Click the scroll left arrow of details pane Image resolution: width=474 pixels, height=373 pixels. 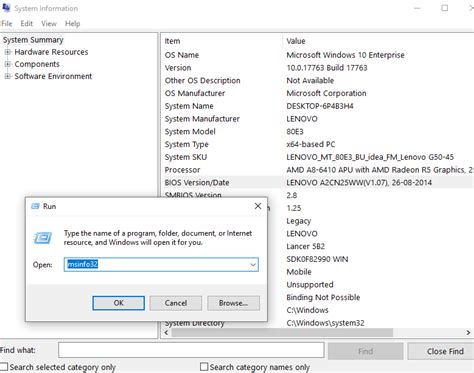click(166, 332)
